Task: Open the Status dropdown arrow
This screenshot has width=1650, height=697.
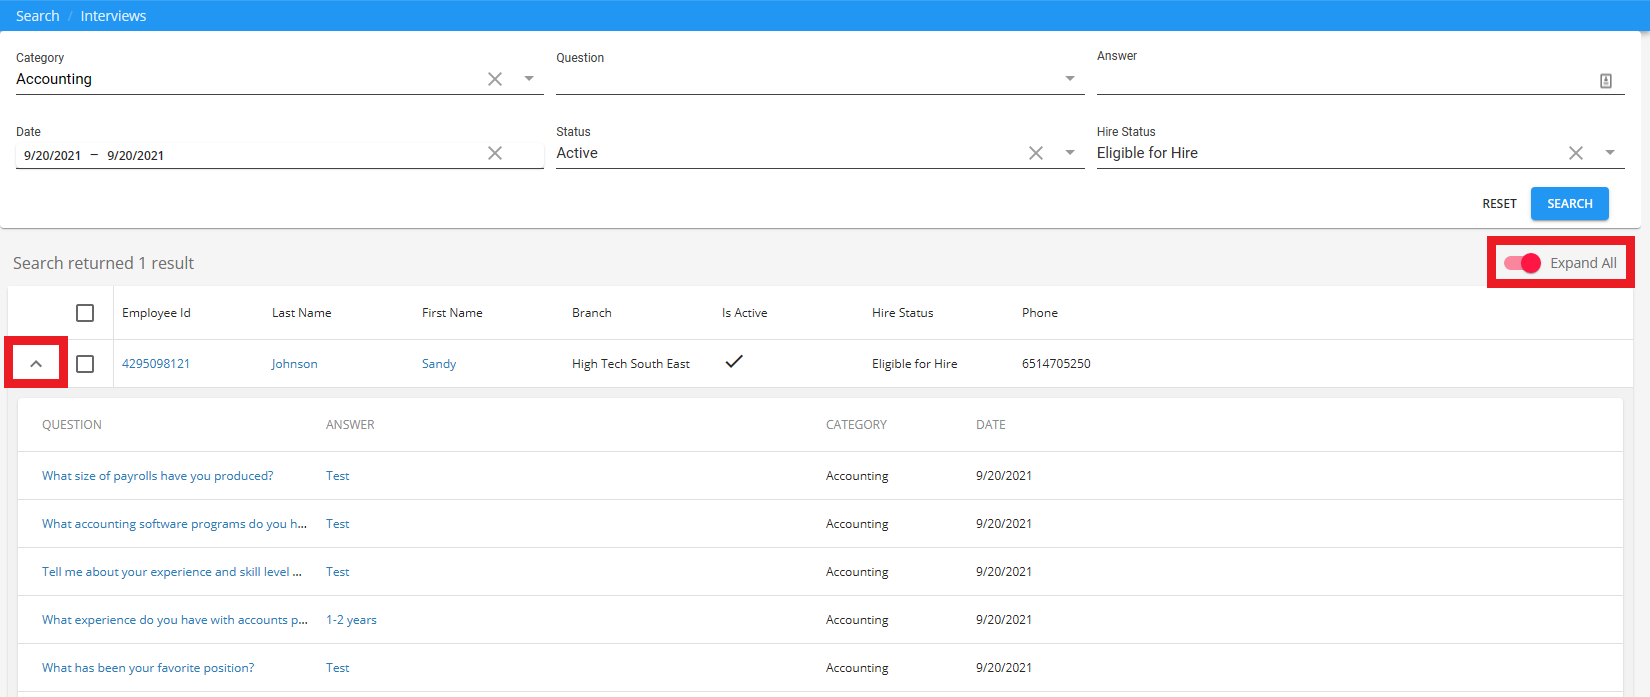Action: 1069,153
